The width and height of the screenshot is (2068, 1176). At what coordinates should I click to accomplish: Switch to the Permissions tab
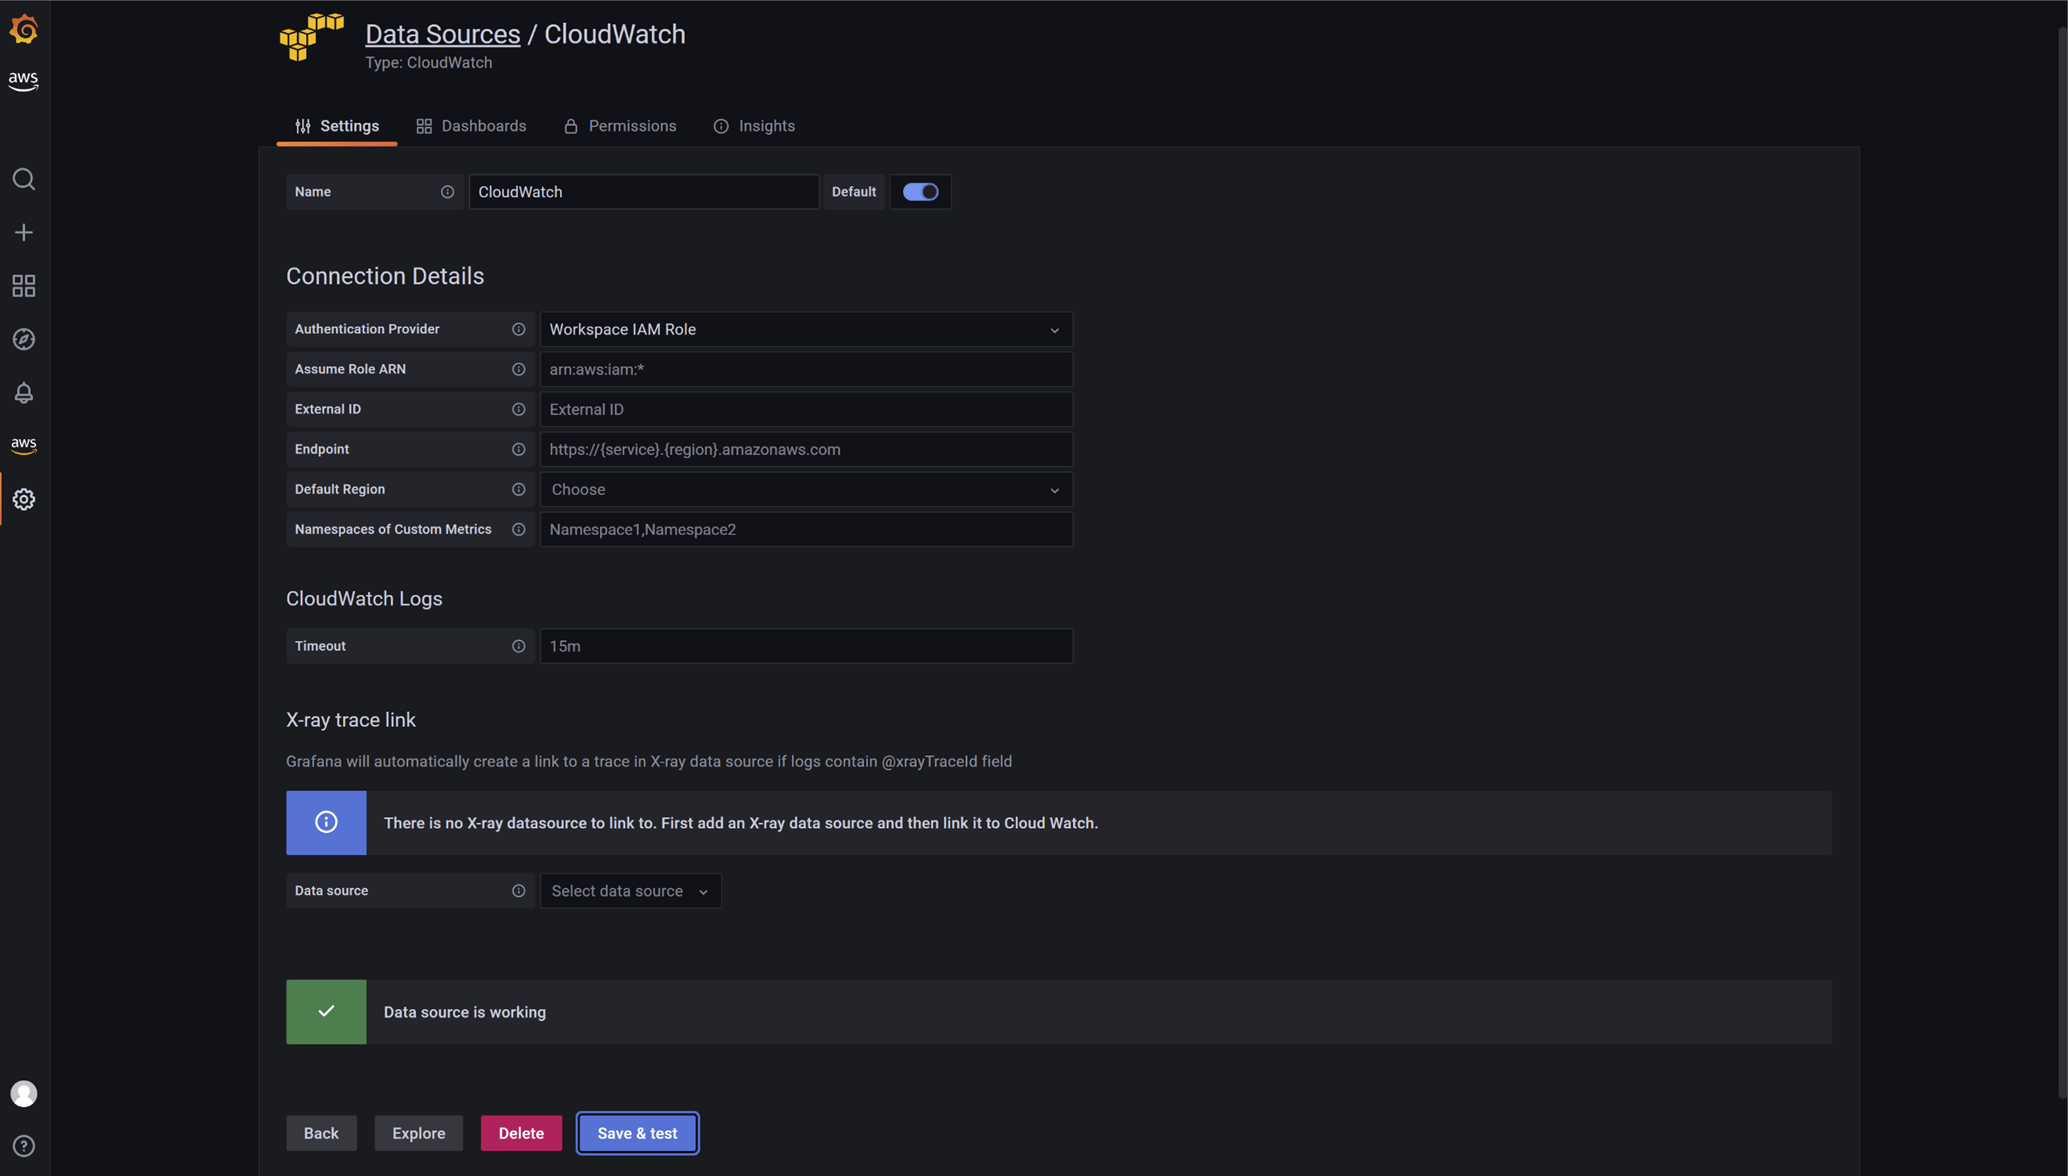(x=620, y=126)
